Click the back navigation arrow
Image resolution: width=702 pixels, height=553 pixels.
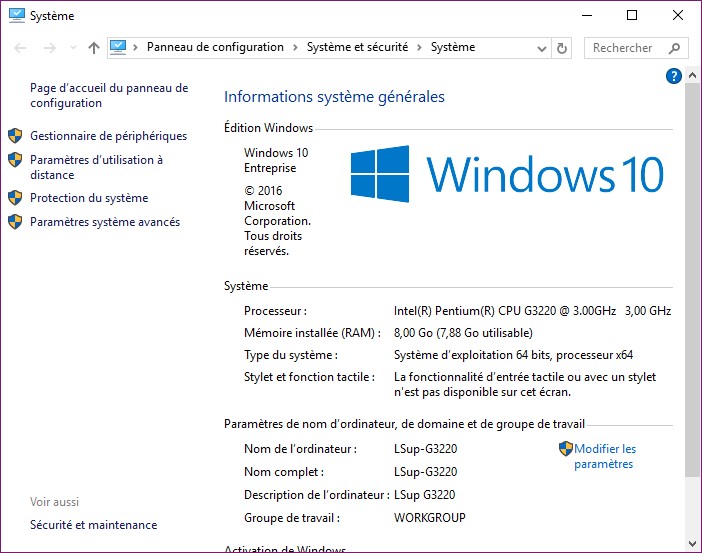coord(20,47)
